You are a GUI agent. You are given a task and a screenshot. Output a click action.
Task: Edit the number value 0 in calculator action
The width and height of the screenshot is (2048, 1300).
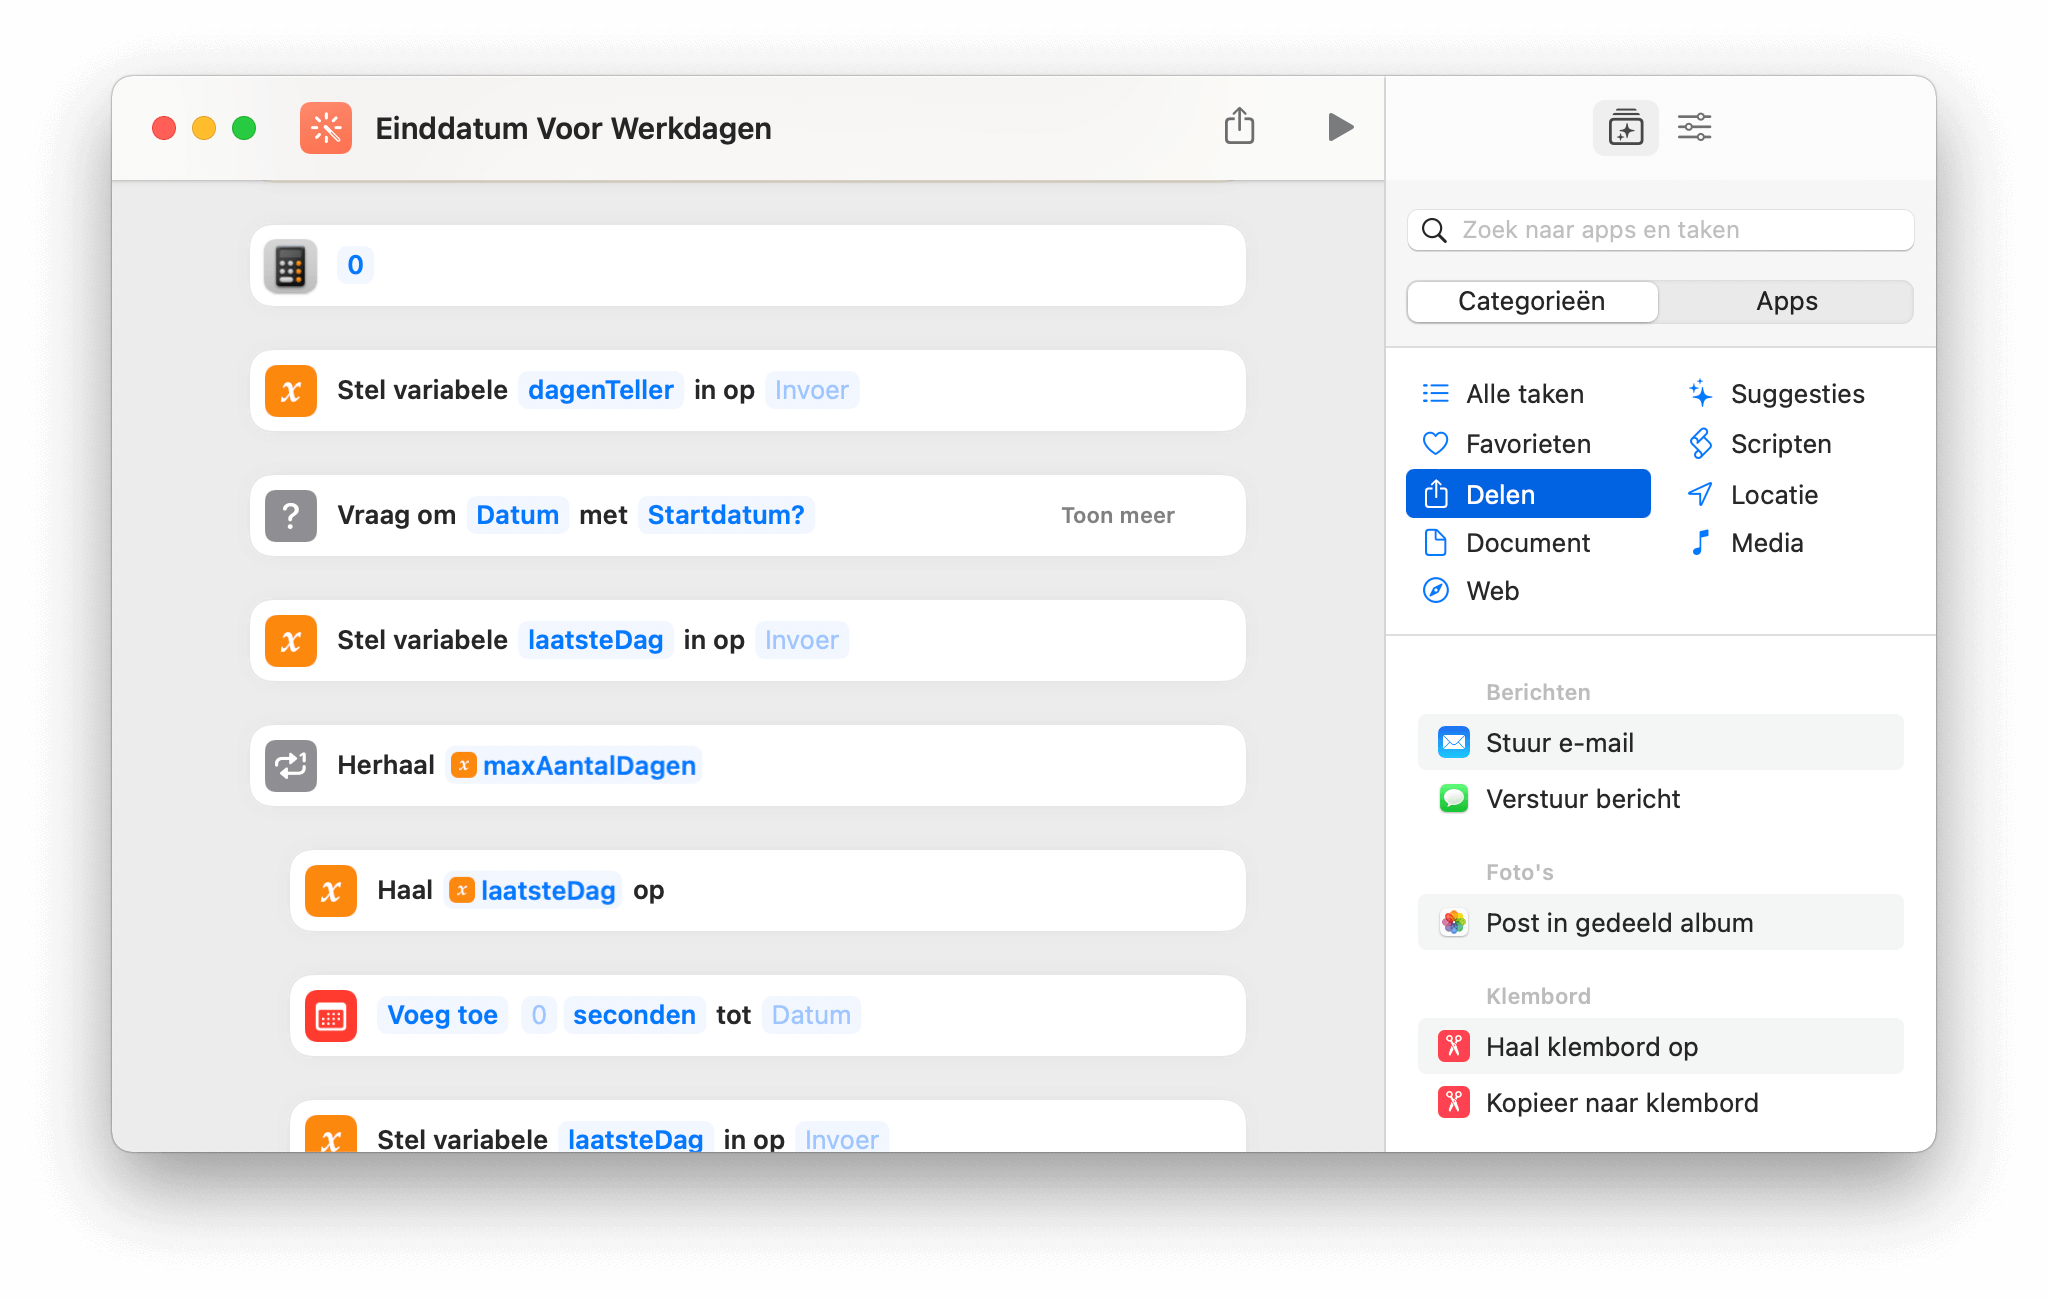click(355, 265)
